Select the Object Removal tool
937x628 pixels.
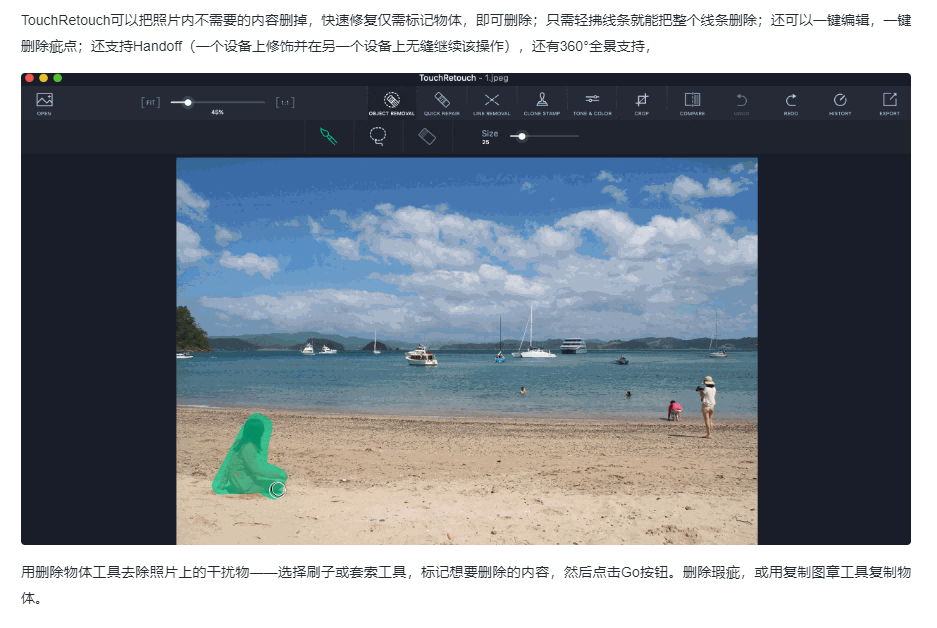point(391,103)
